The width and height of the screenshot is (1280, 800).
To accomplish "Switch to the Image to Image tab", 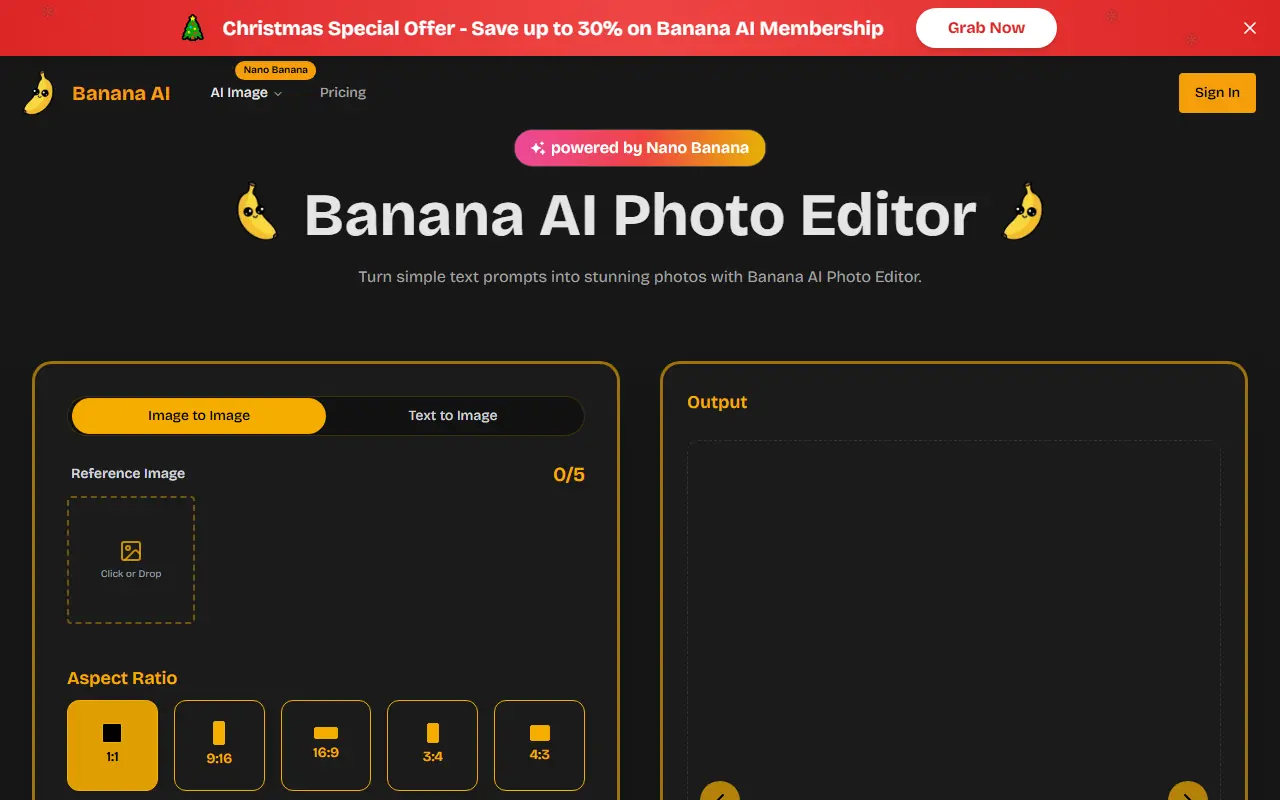I will pos(198,415).
